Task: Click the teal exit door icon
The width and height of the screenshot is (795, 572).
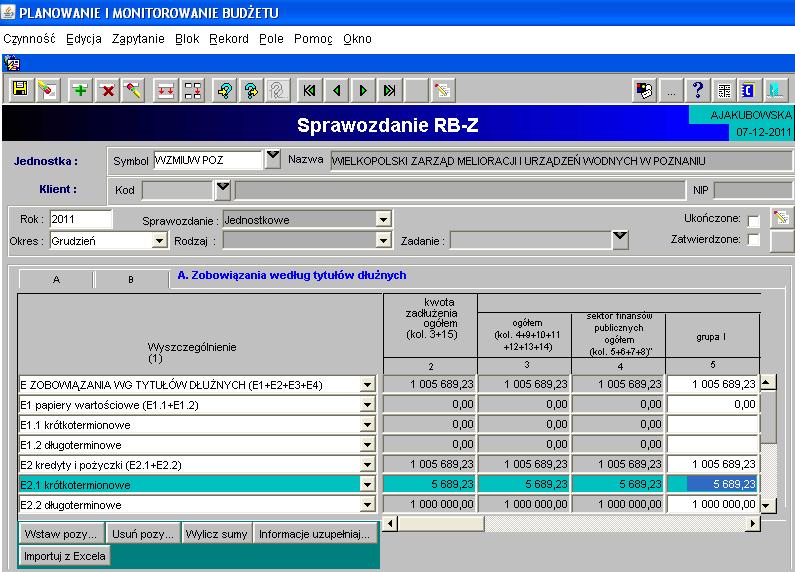Action: [x=776, y=90]
